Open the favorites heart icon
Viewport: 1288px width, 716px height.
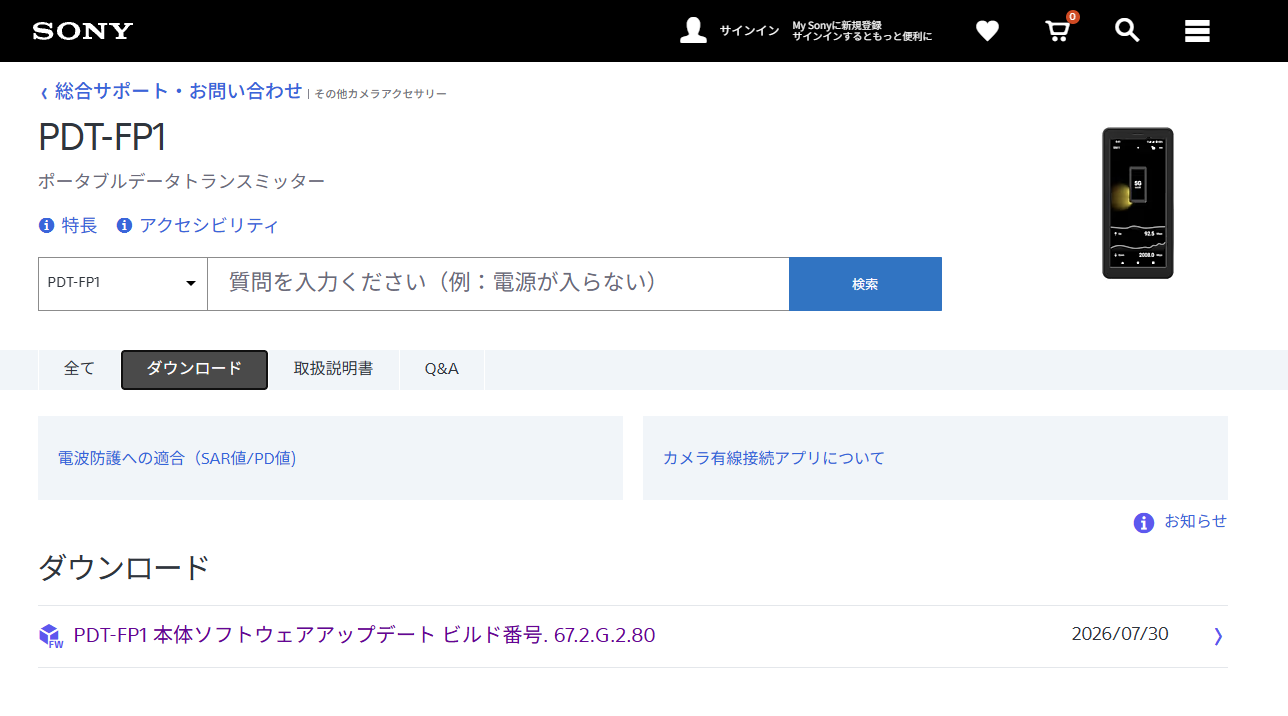987,31
